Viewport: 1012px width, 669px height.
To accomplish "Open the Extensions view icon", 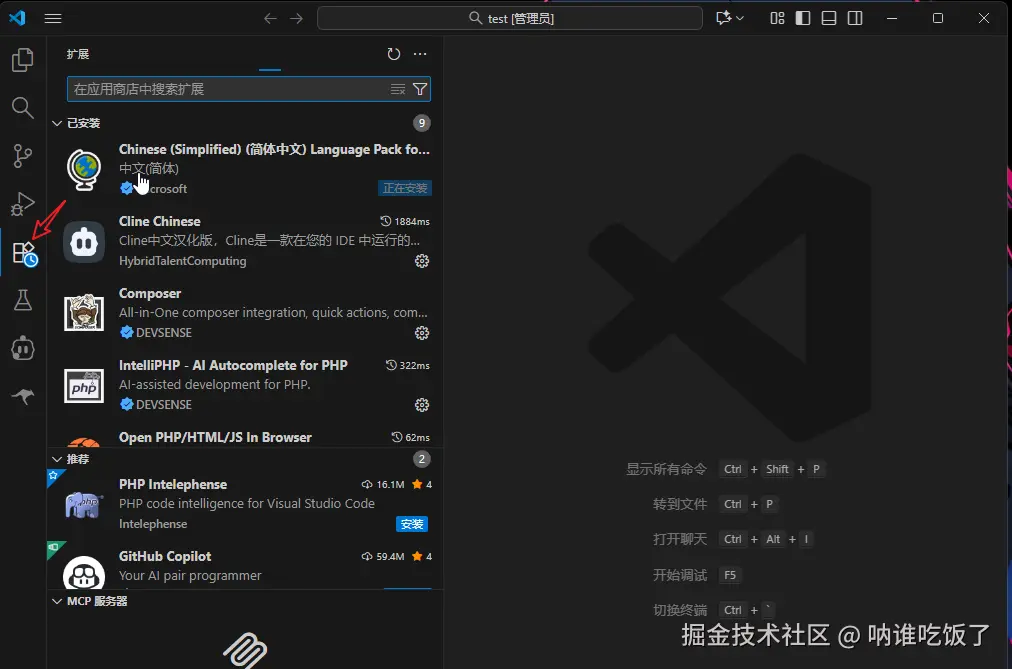I will [25, 253].
